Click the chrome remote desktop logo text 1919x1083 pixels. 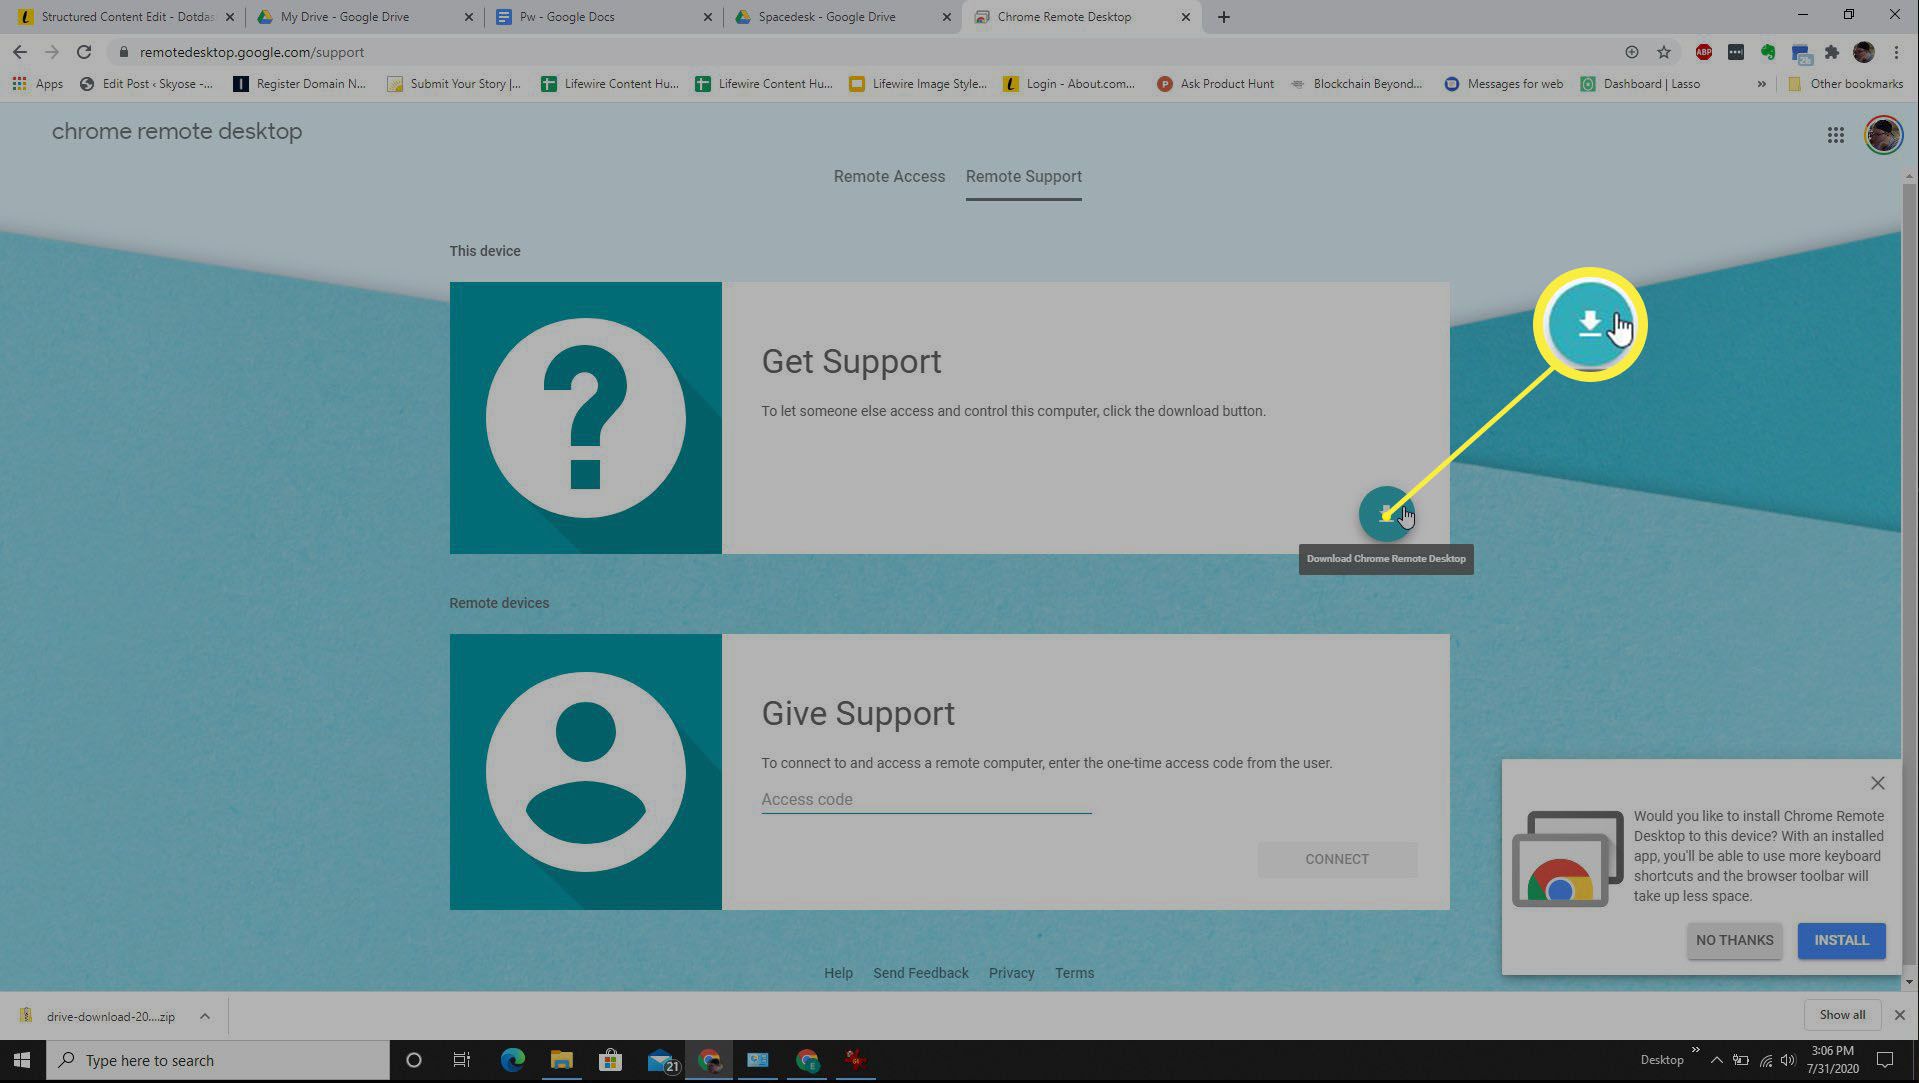(x=177, y=131)
